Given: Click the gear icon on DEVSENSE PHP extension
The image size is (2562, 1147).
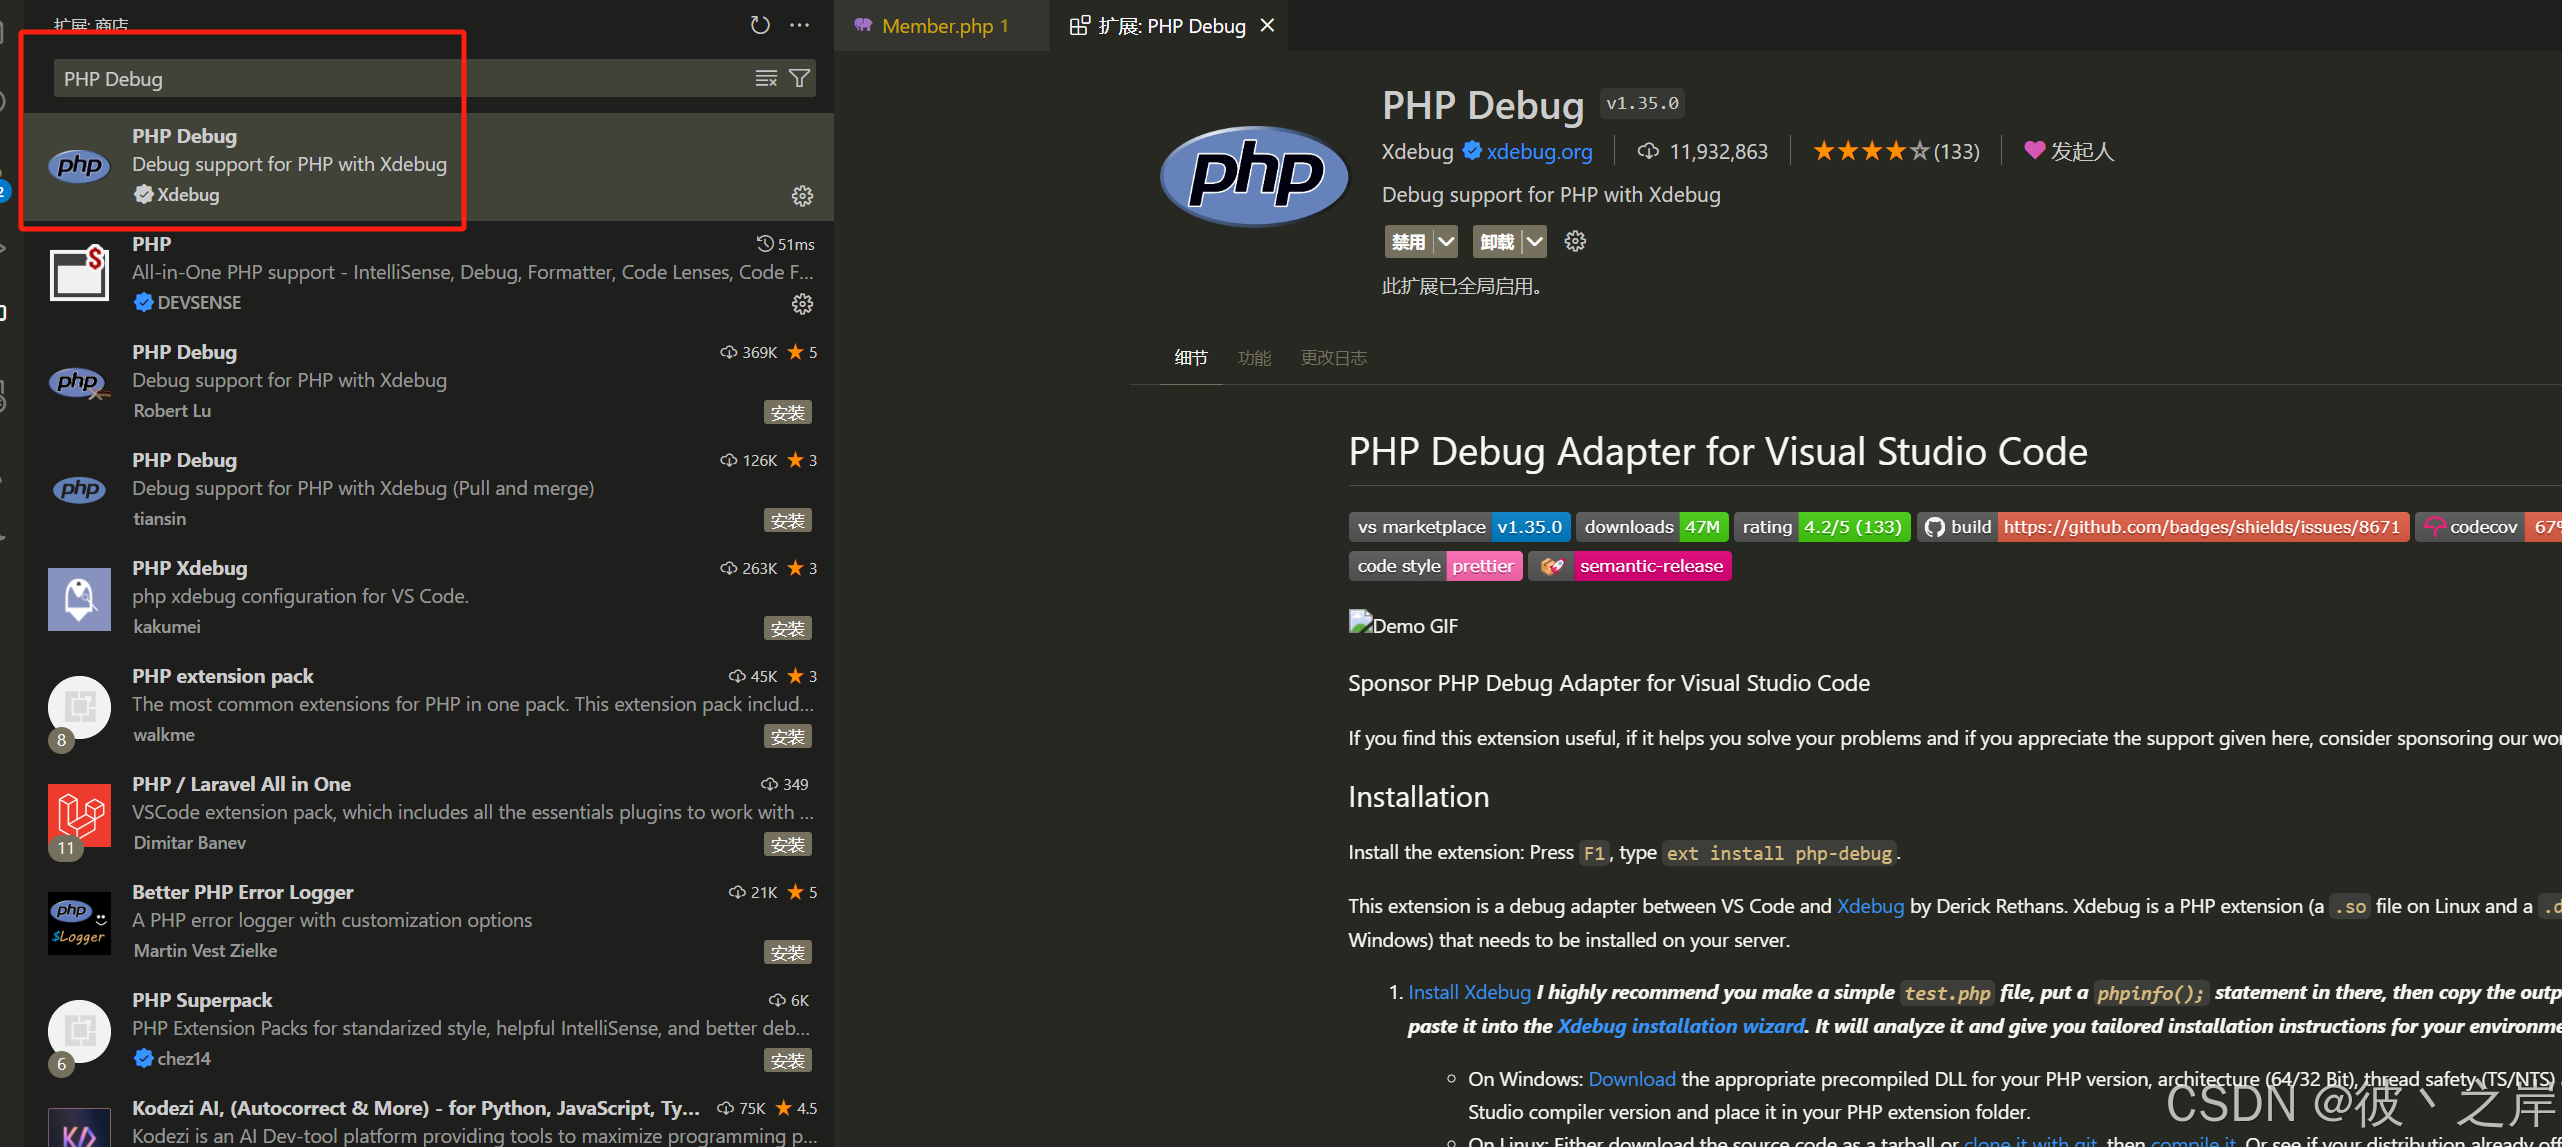Looking at the screenshot, I should pyautogui.click(x=803, y=304).
